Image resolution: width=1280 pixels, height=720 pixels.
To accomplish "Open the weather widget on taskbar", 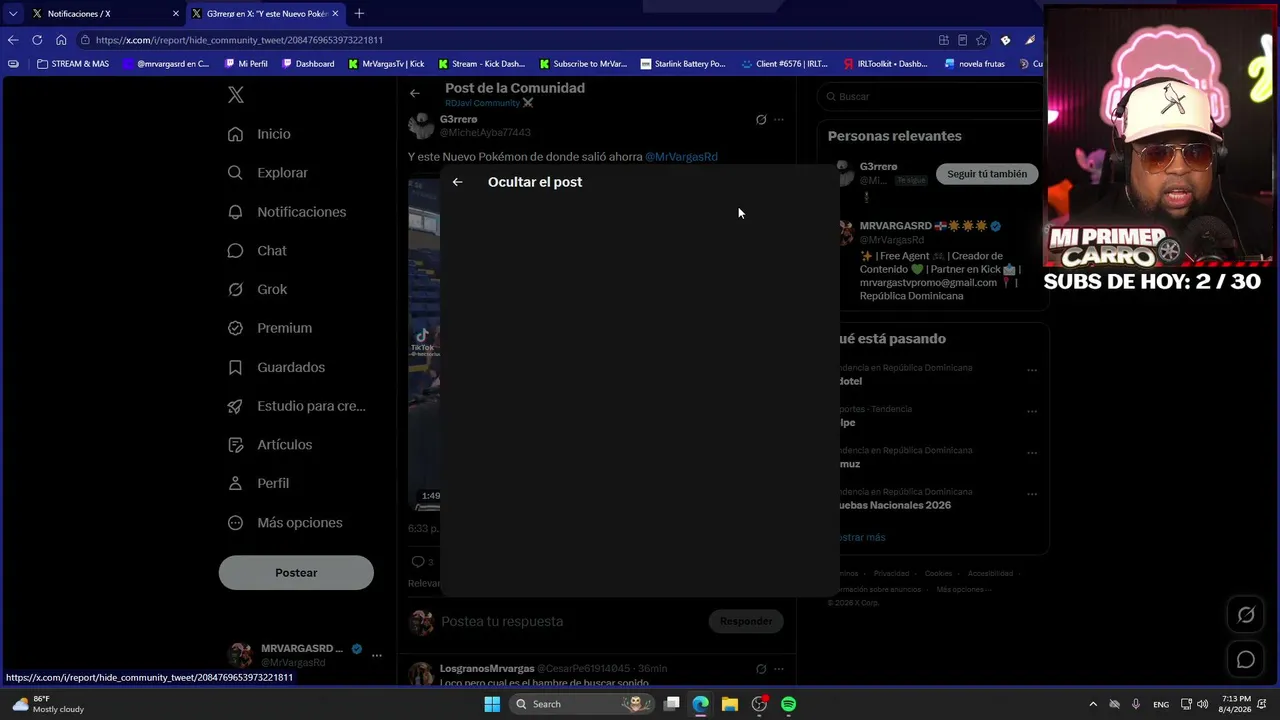I will [x=48, y=704].
